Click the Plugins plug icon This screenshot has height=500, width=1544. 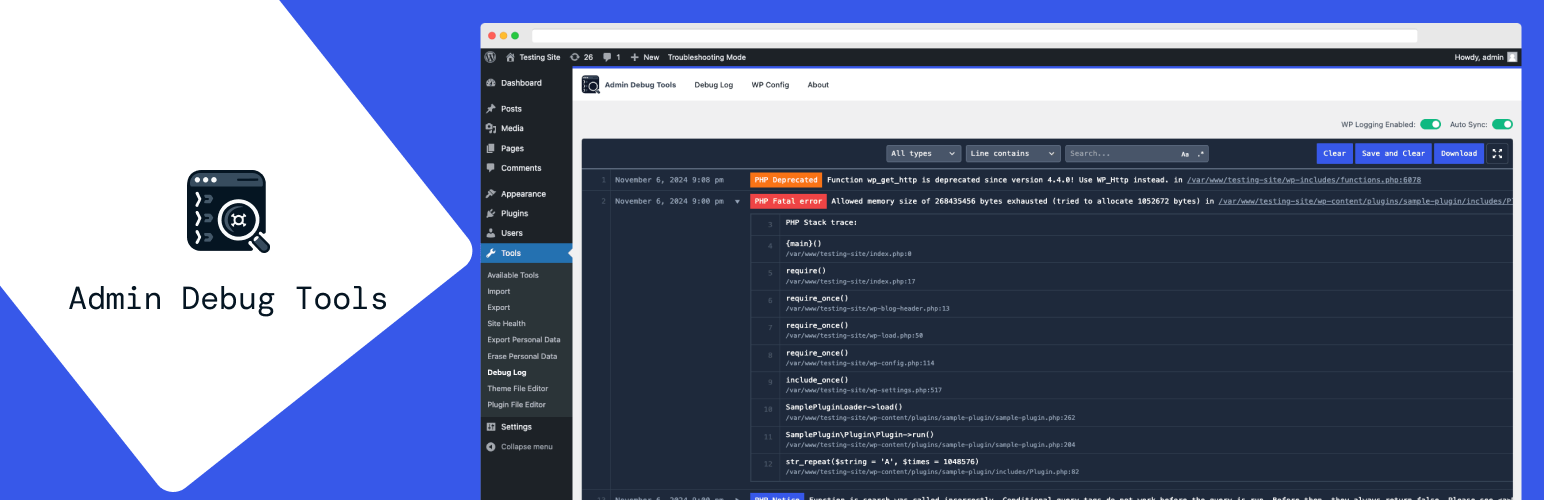pos(491,213)
